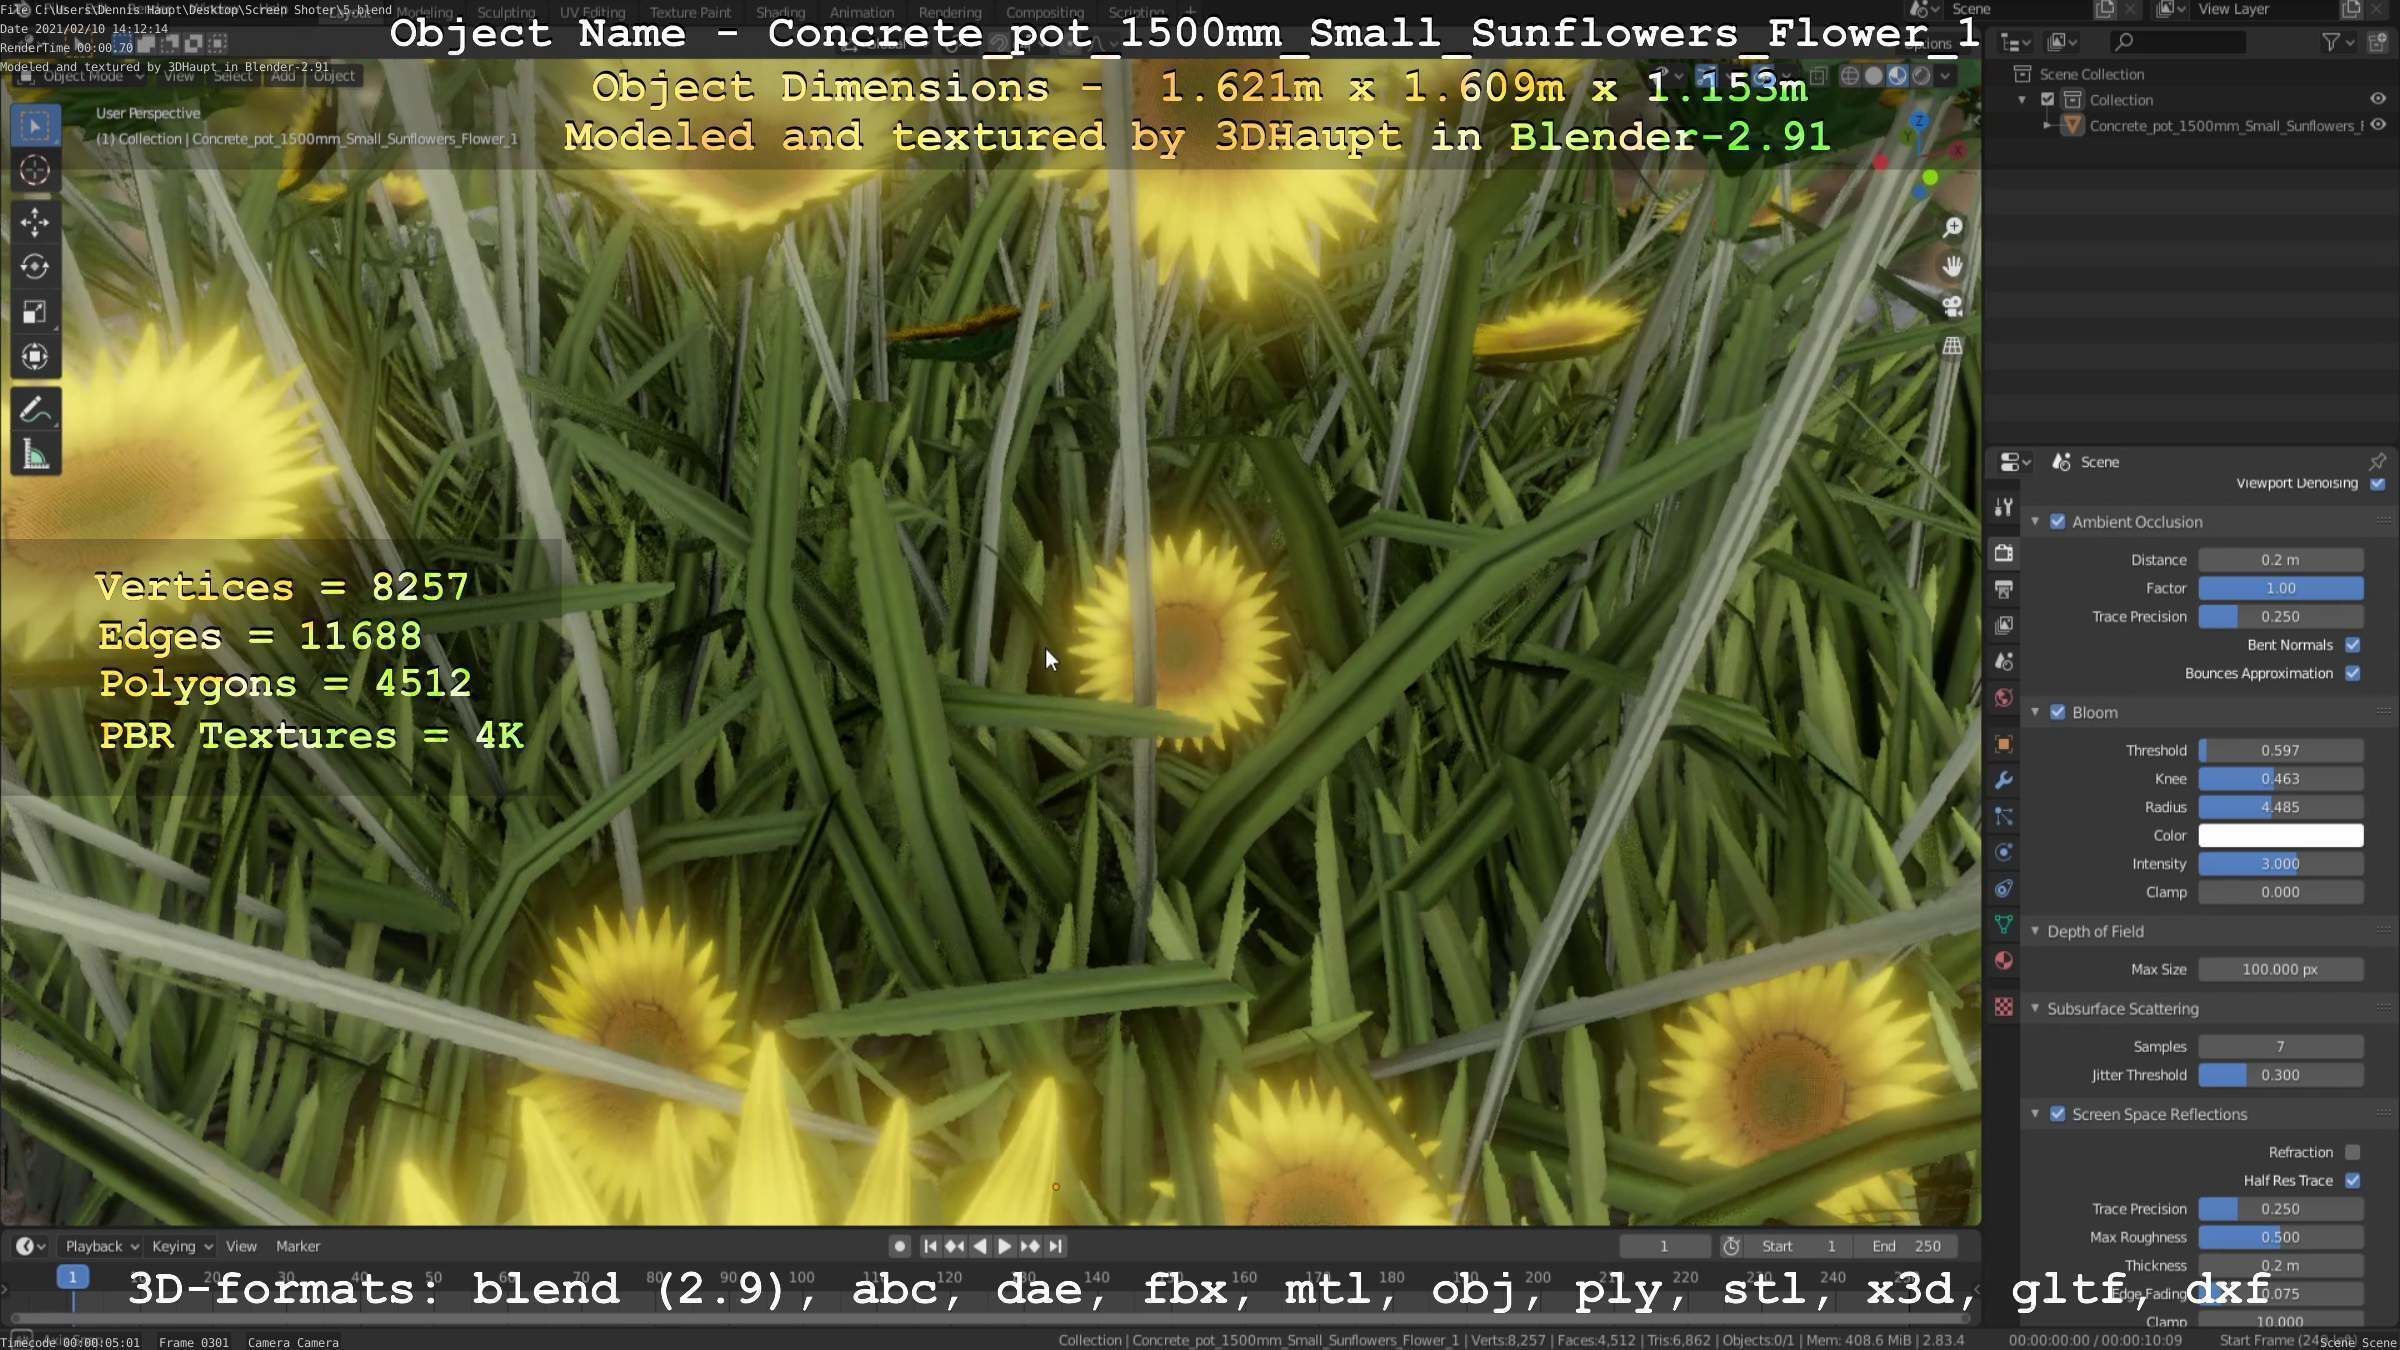Open the Render properties tab

(x=2003, y=552)
